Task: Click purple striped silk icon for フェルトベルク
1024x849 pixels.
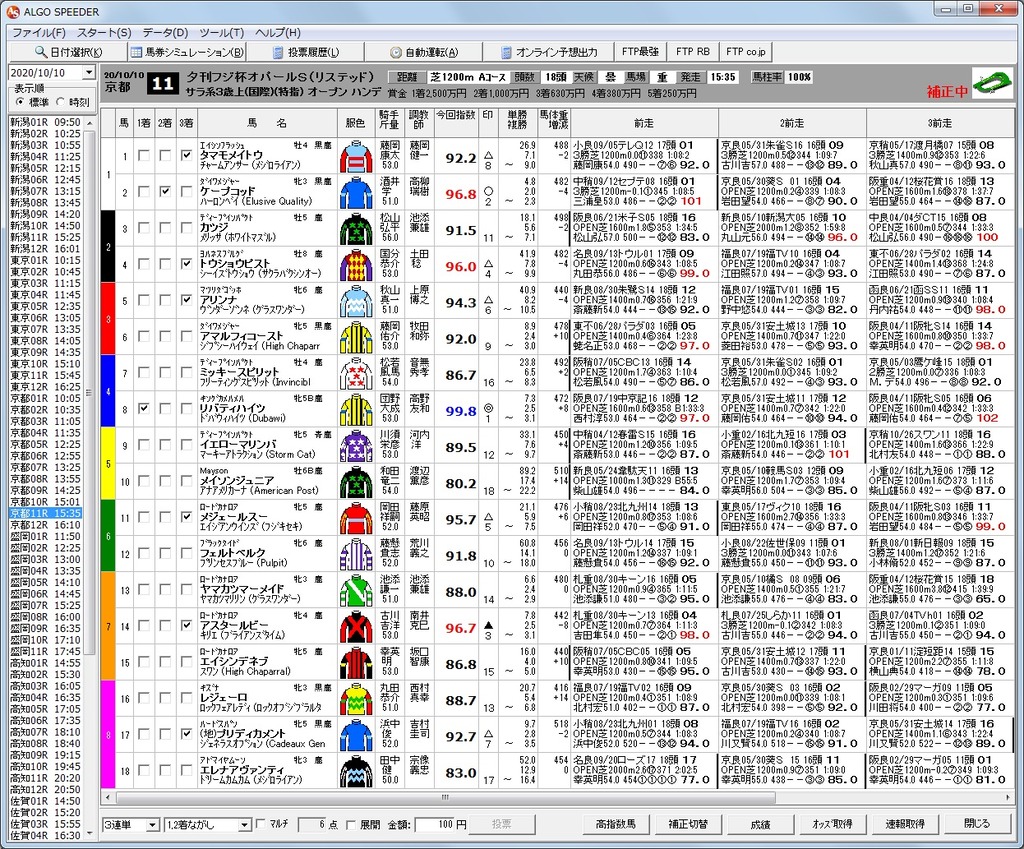Action: [356, 554]
